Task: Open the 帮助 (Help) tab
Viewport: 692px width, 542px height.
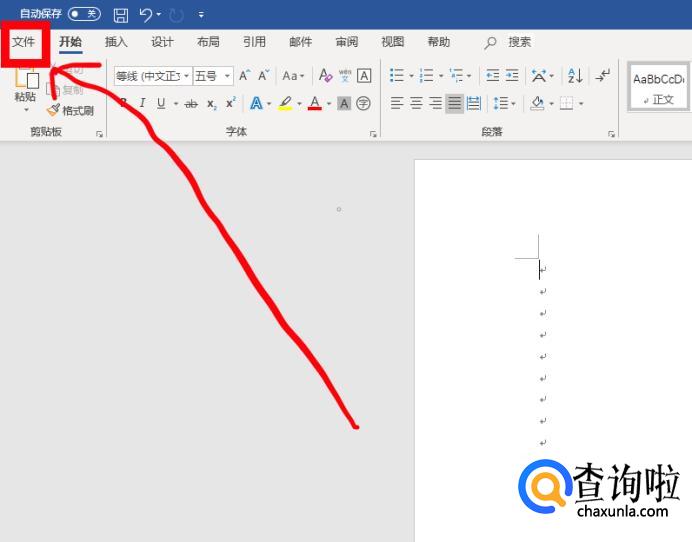Action: click(x=439, y=42)
